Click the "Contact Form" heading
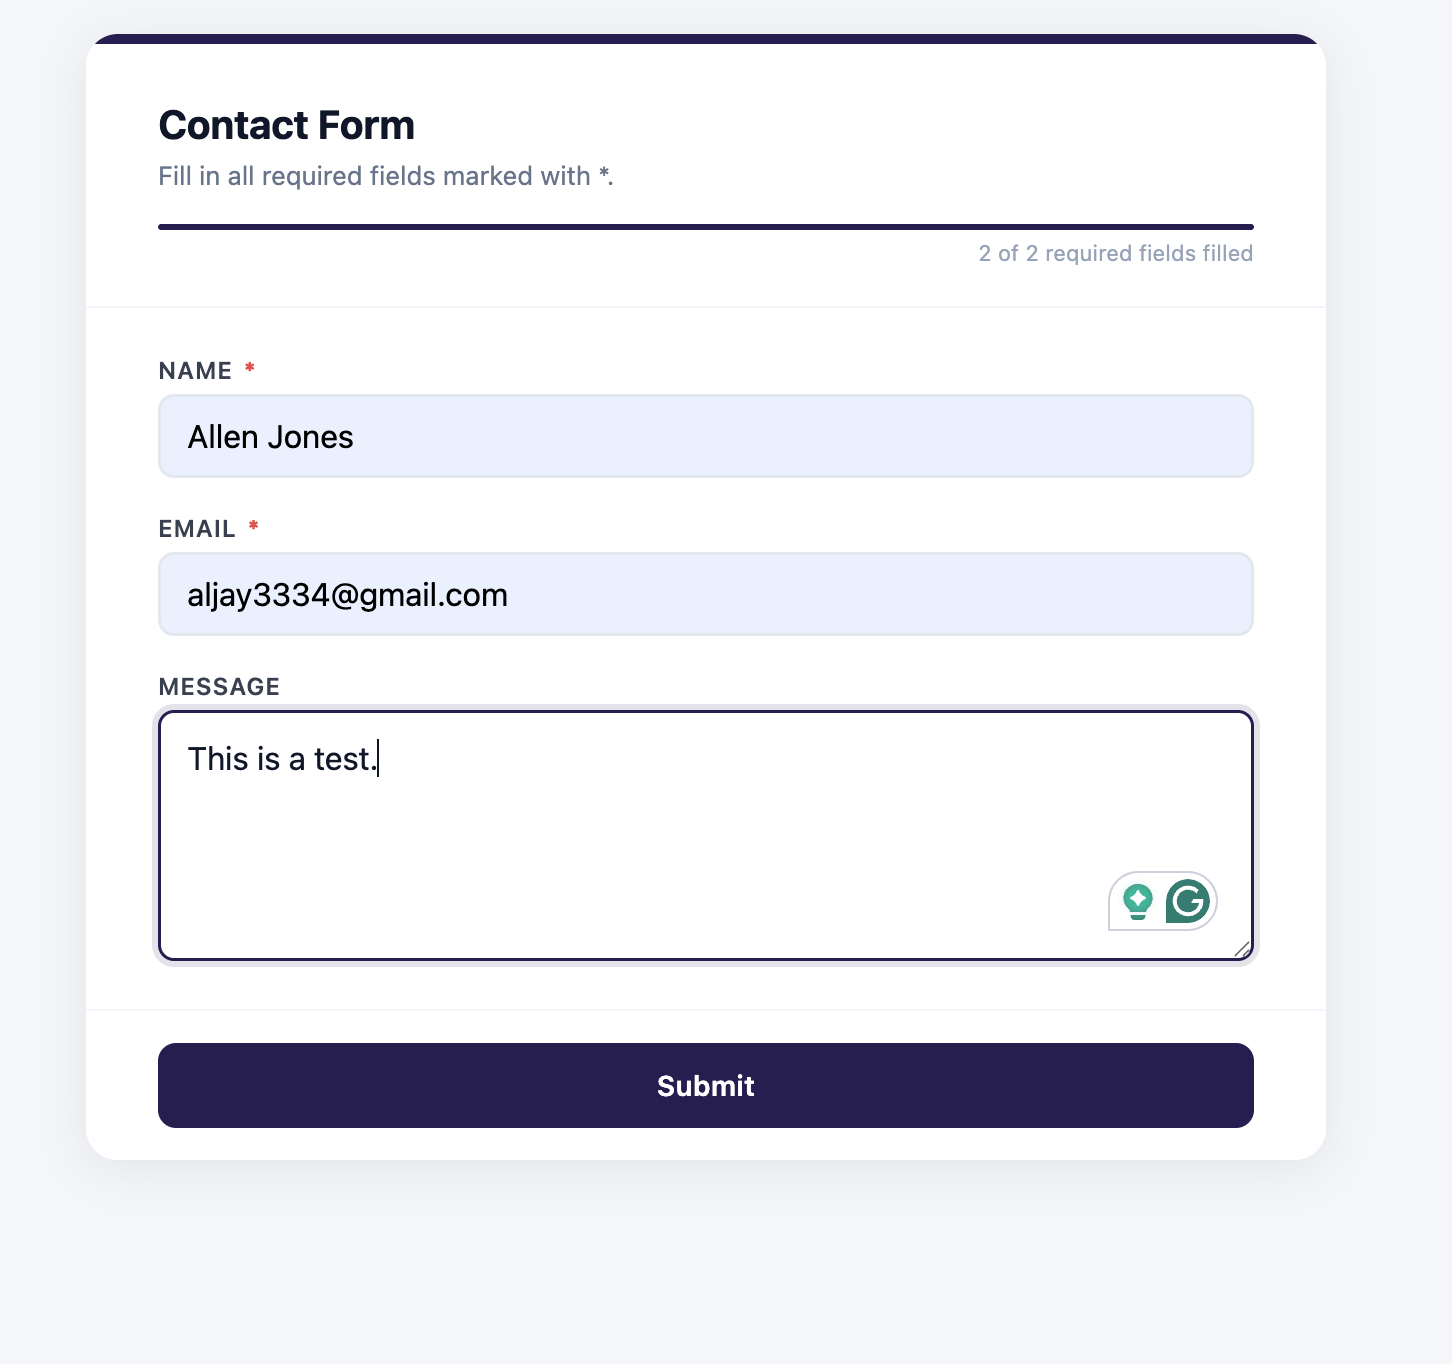Screen dimensions: 1452x1364 (x=286, y=126)
